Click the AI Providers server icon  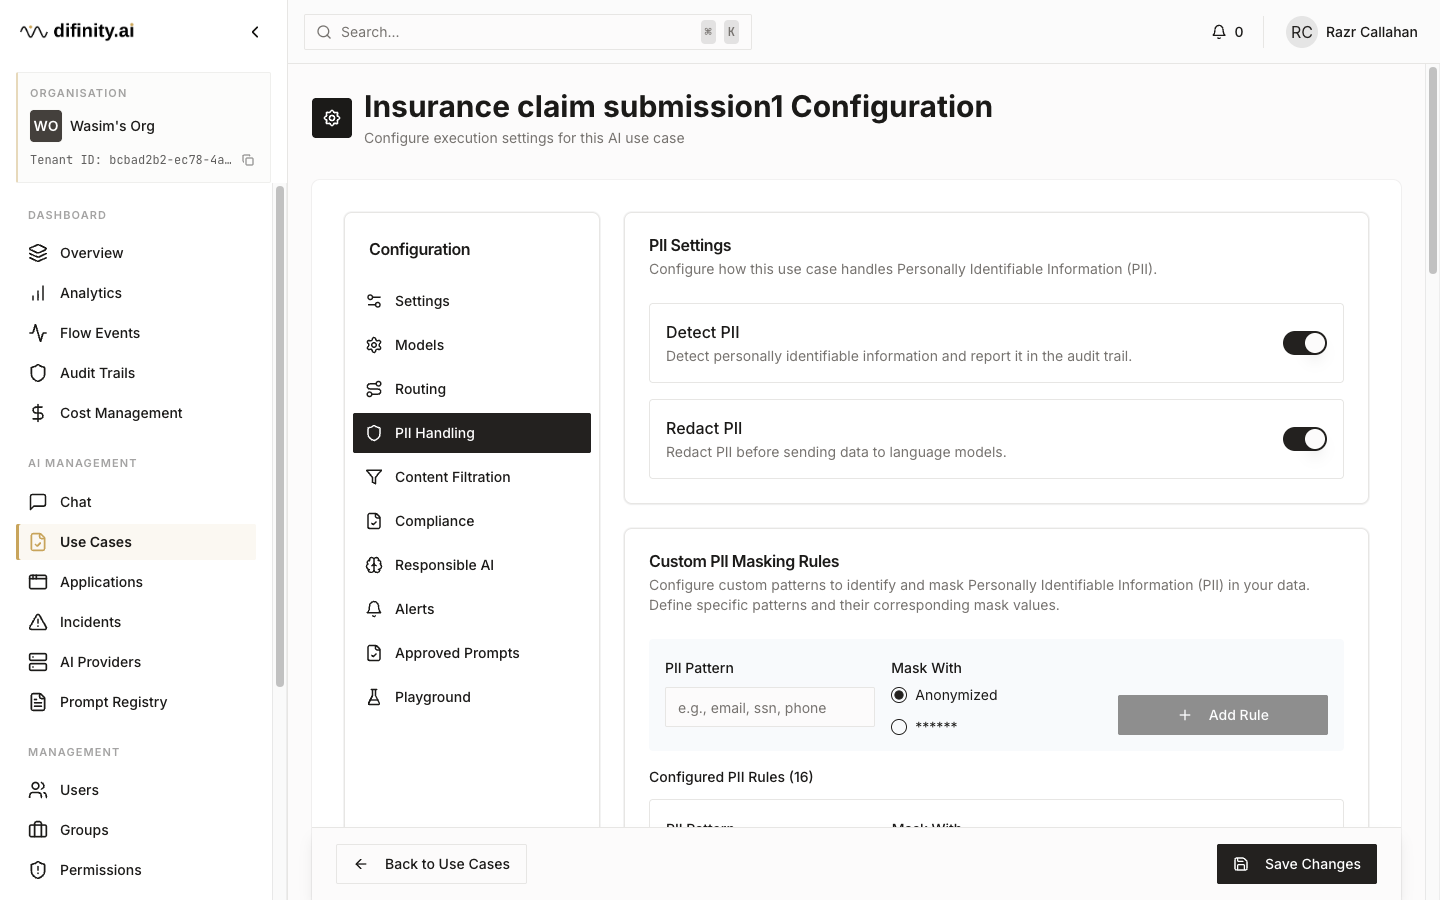38,662
